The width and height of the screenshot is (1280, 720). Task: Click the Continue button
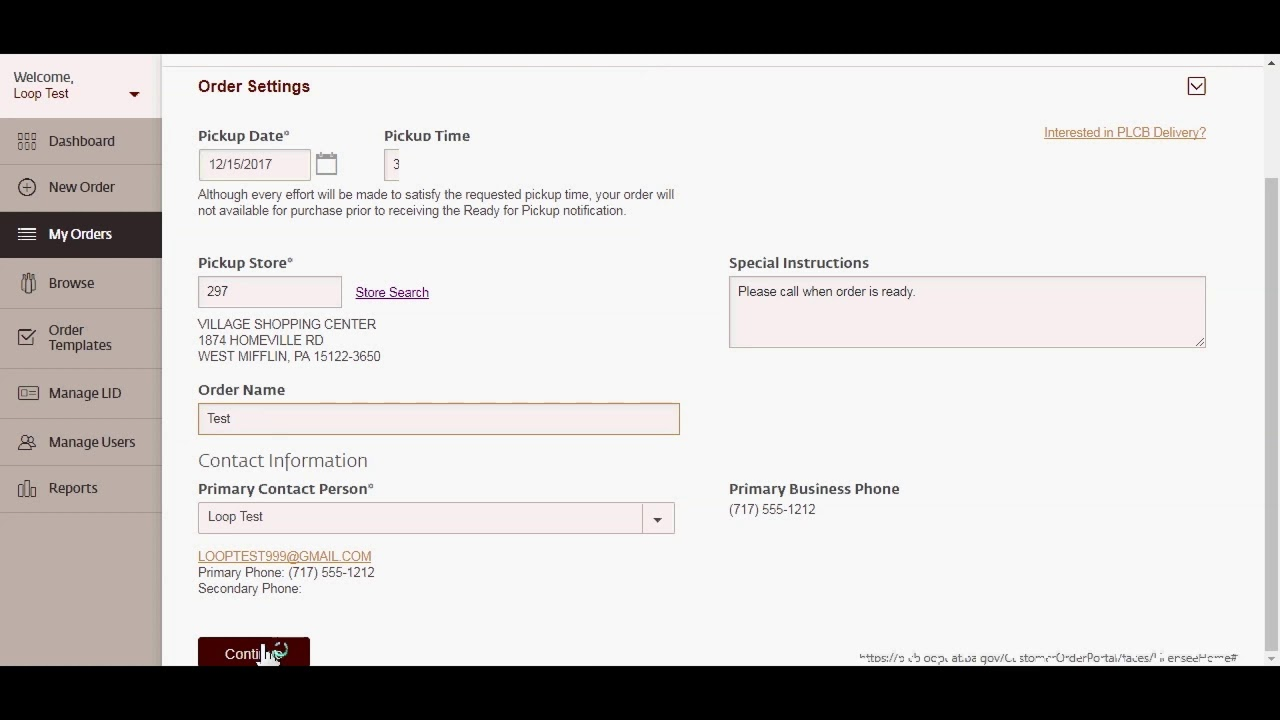click(253, 653)
